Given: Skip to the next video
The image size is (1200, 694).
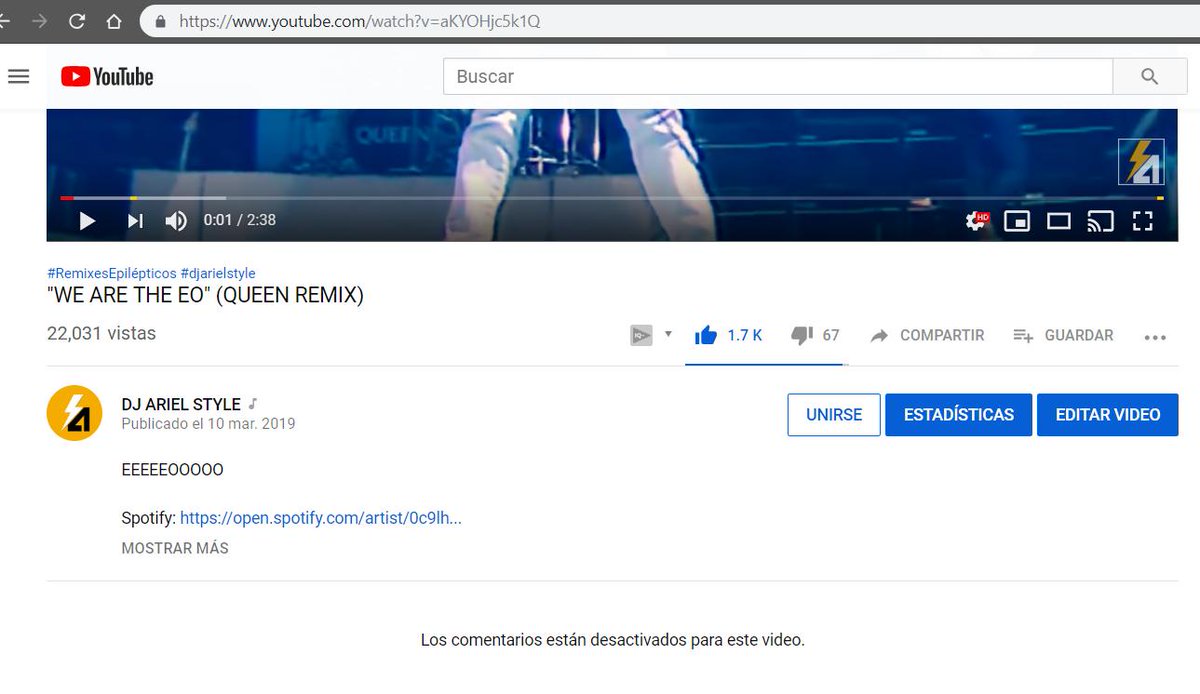Looking at the screenshot, I should (135, 221).
